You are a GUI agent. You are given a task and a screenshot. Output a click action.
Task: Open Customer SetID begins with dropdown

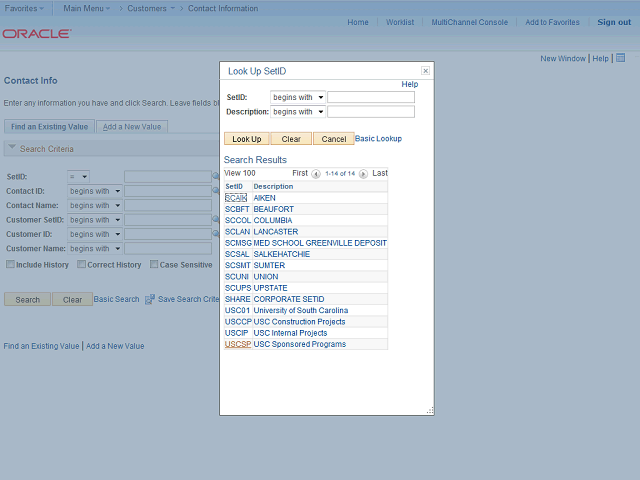[x=95, y=220]
